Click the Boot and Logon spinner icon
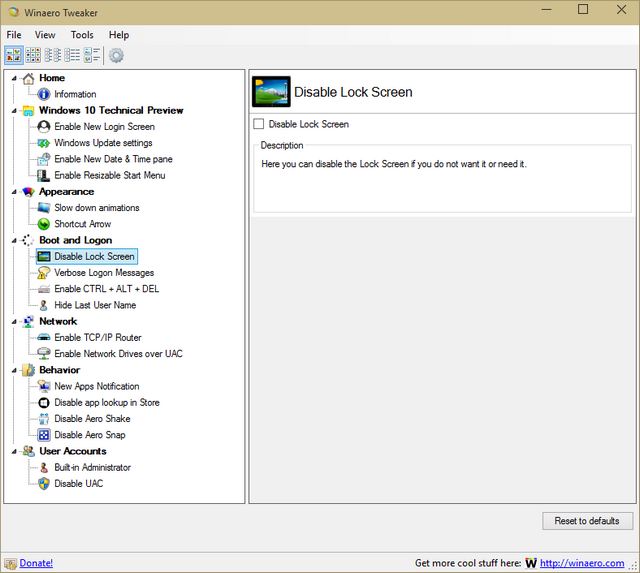This screenshot has width=640, height=573. click(28, 240)
